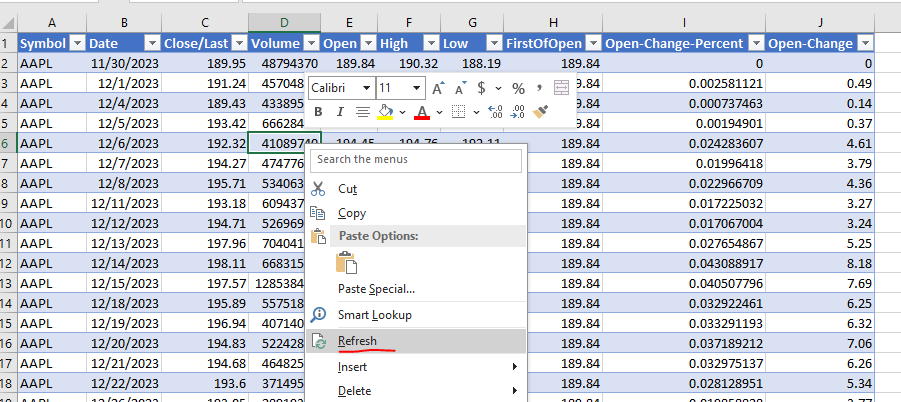
Task: Click the Paste option clipboard icon
Action: click(346, 262)
